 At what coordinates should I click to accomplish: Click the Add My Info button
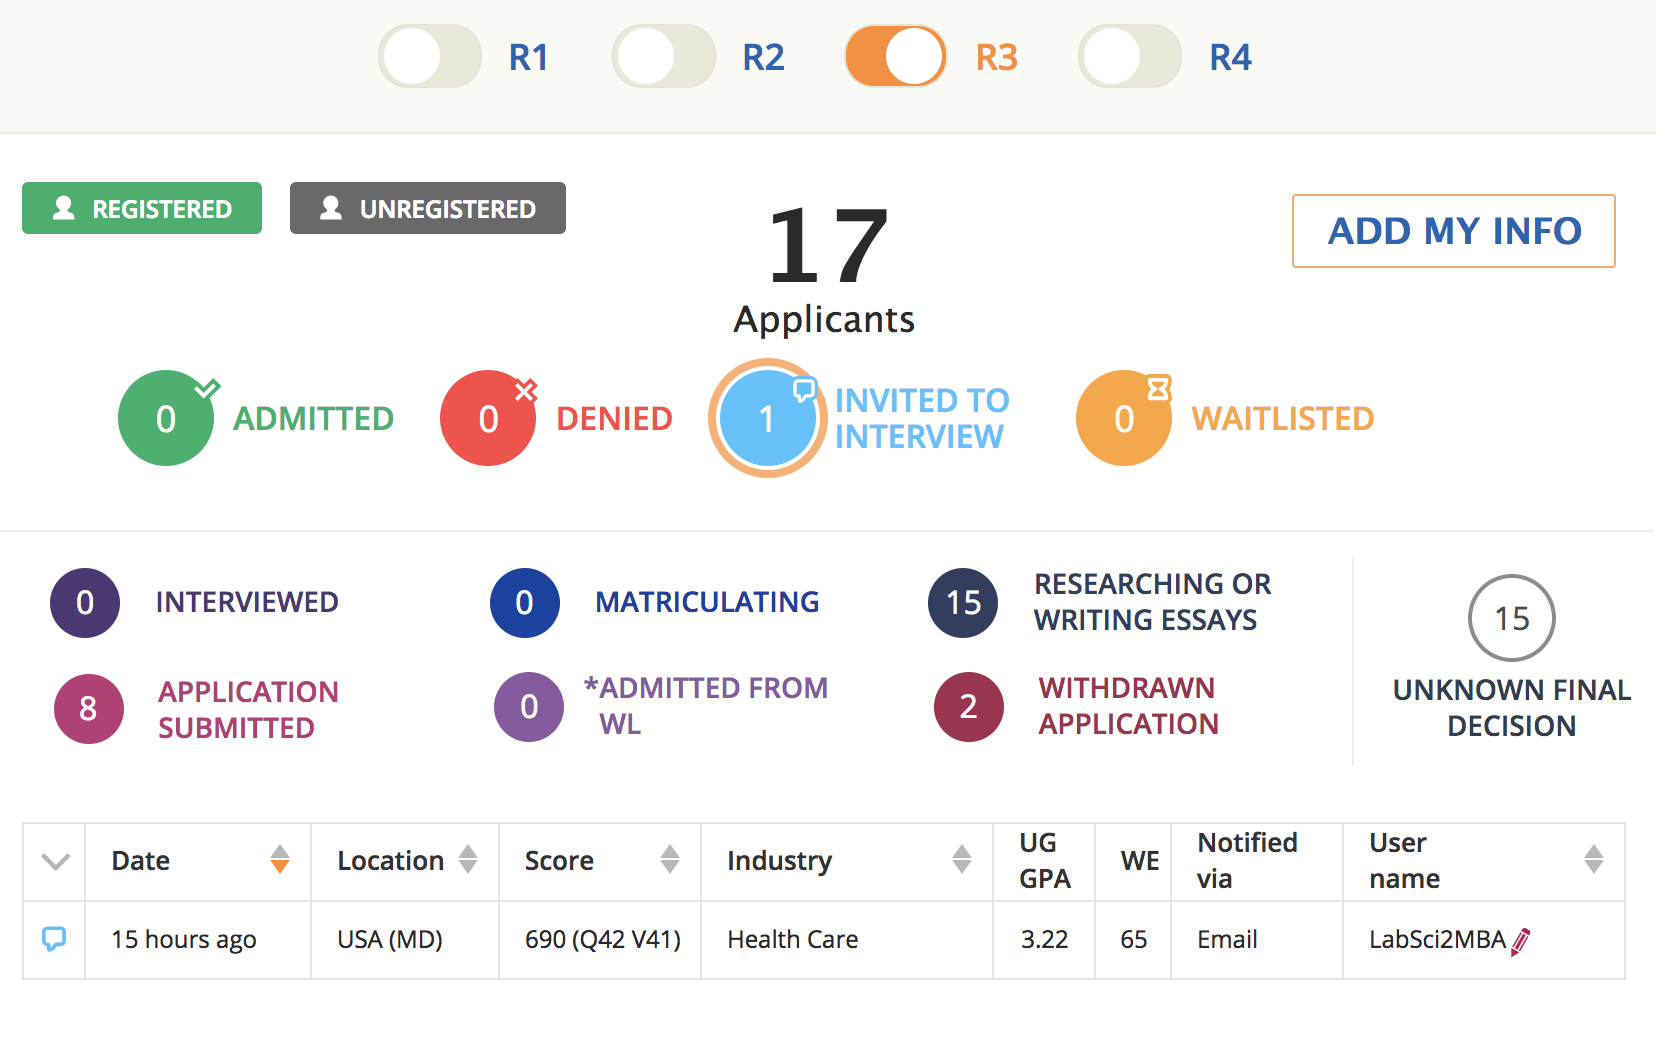coord(1453,231)
